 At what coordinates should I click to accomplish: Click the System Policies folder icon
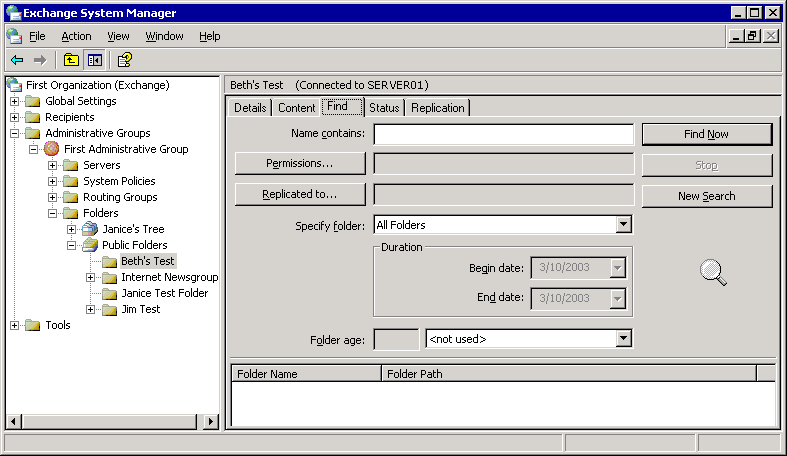click(71, 182)
